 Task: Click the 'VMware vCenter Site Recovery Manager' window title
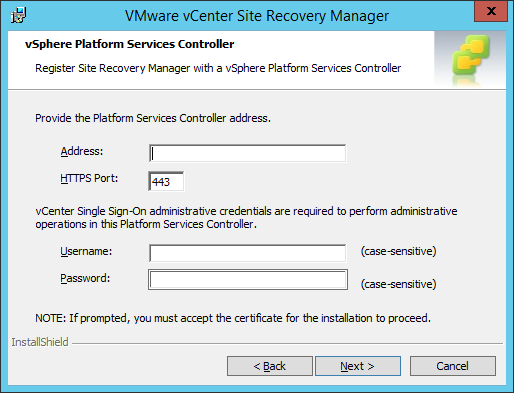[x=257, y=16]
